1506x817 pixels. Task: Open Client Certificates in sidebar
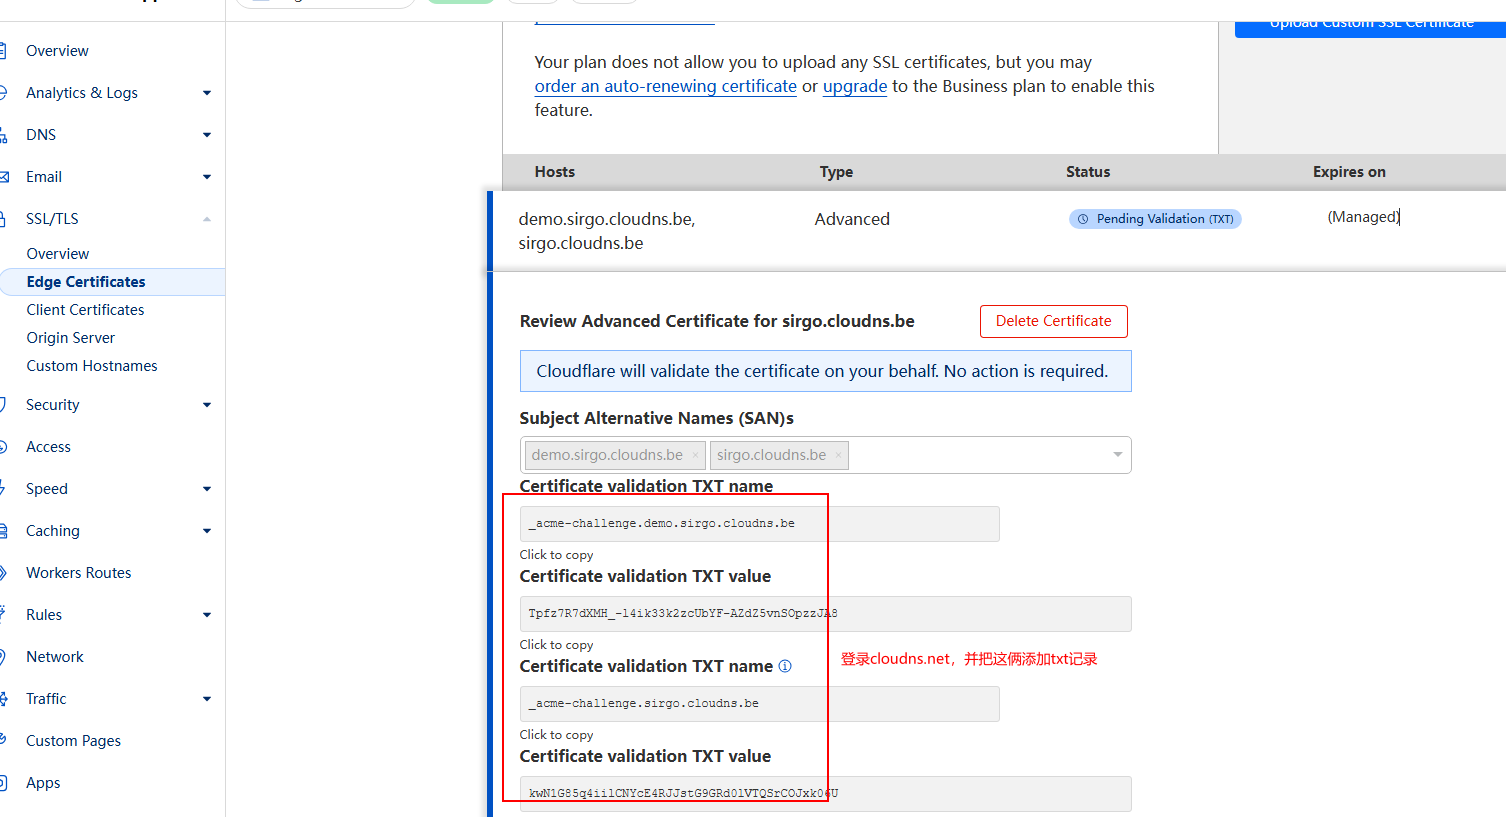tap(85, 310)
